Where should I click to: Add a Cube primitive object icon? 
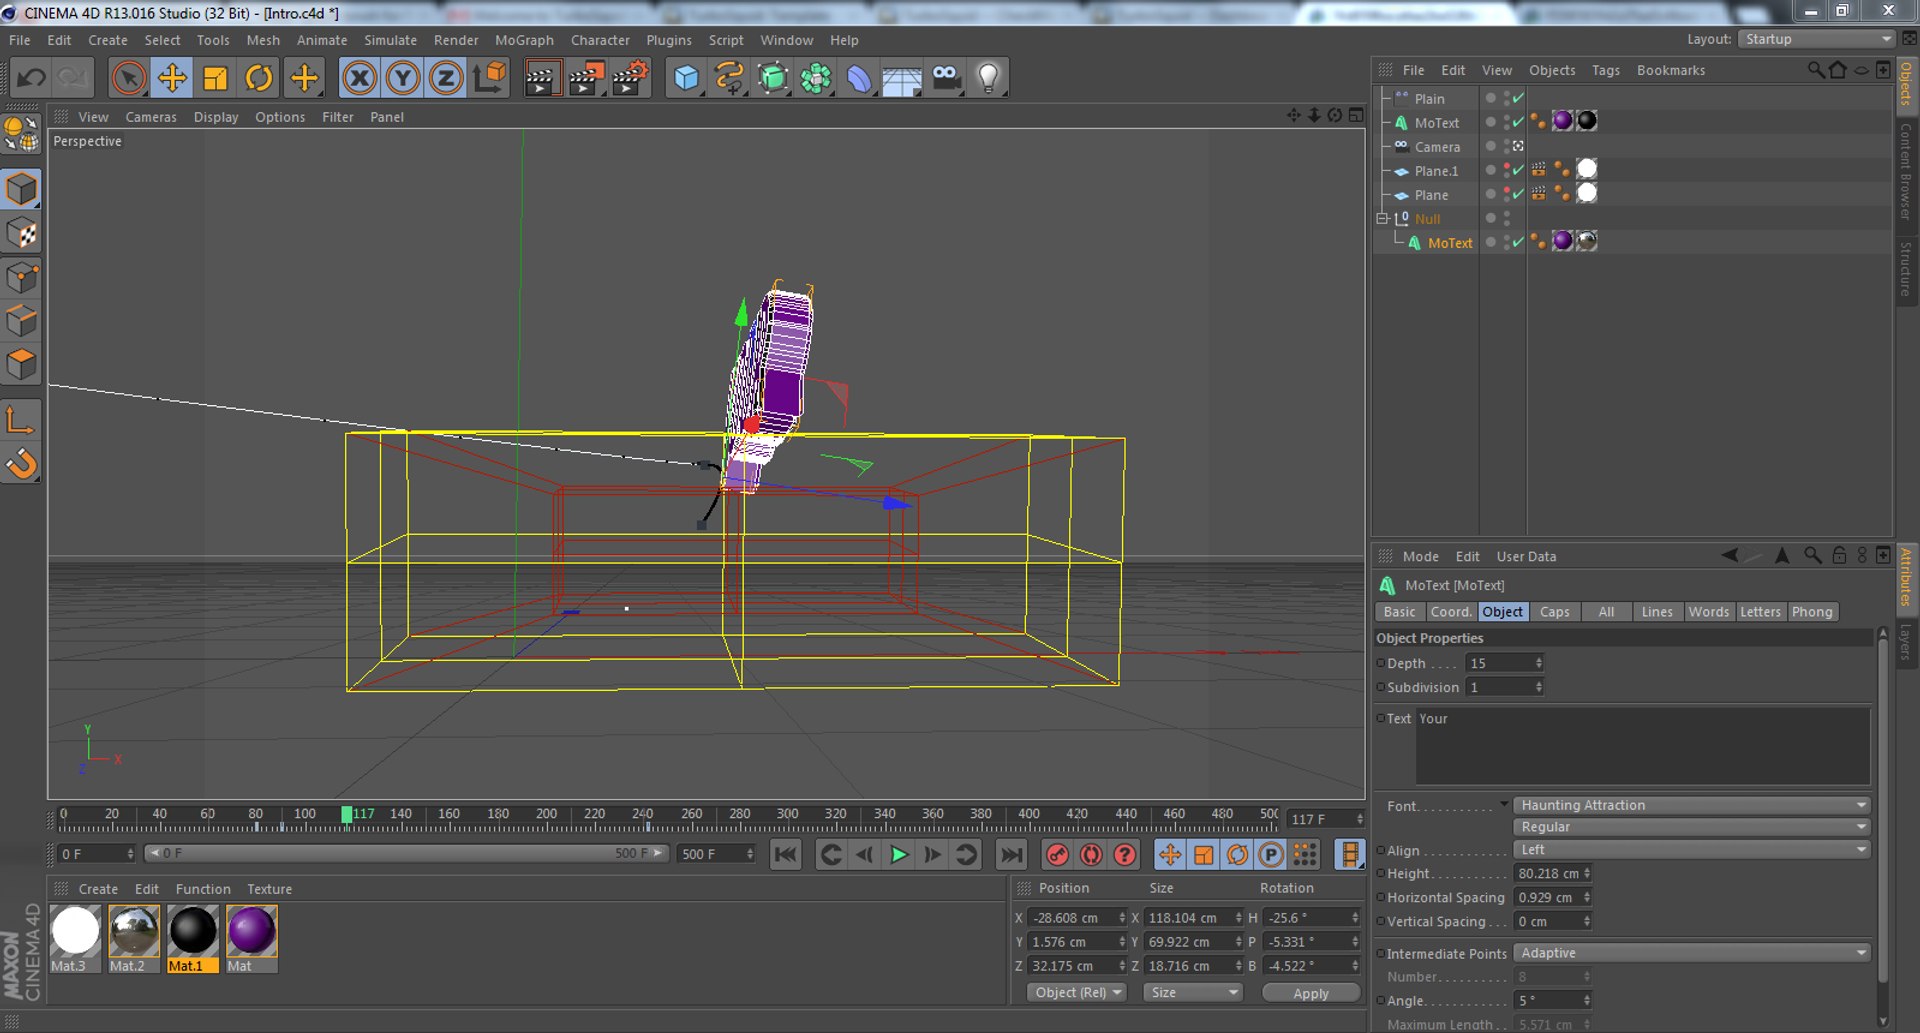coord(686,78)
